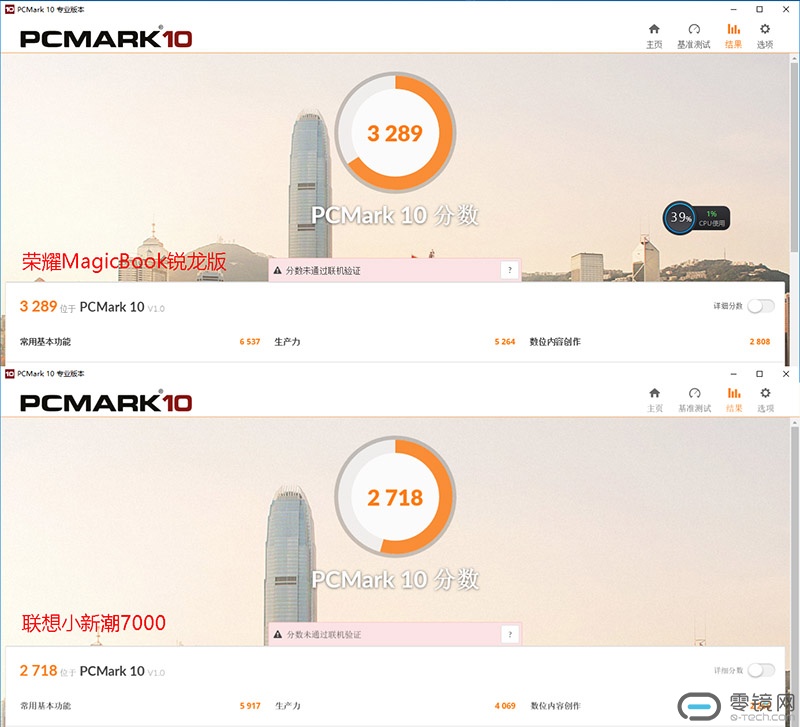Minimize the upper PCMark 10 window
The width and height of the screenshot is (800, 727).
click(x=734, y=9)
